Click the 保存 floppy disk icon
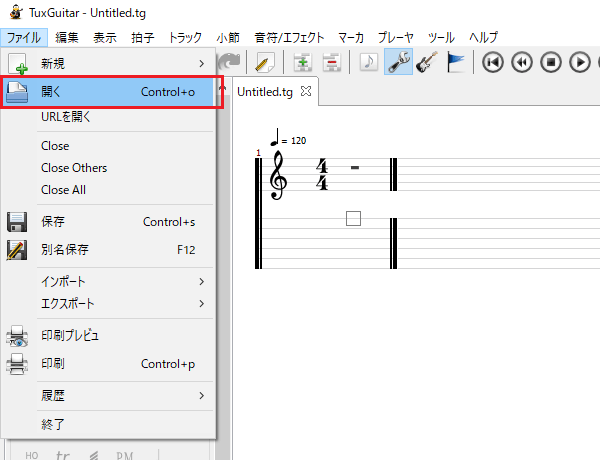The image size is (600, 460). click(17, 222)
